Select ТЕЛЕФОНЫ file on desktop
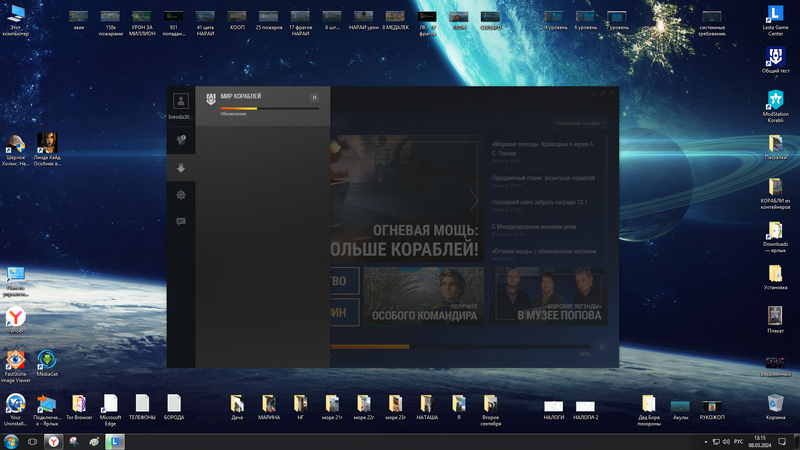The width and height of the screenshot is (800, 450). (x=142, y=407)
